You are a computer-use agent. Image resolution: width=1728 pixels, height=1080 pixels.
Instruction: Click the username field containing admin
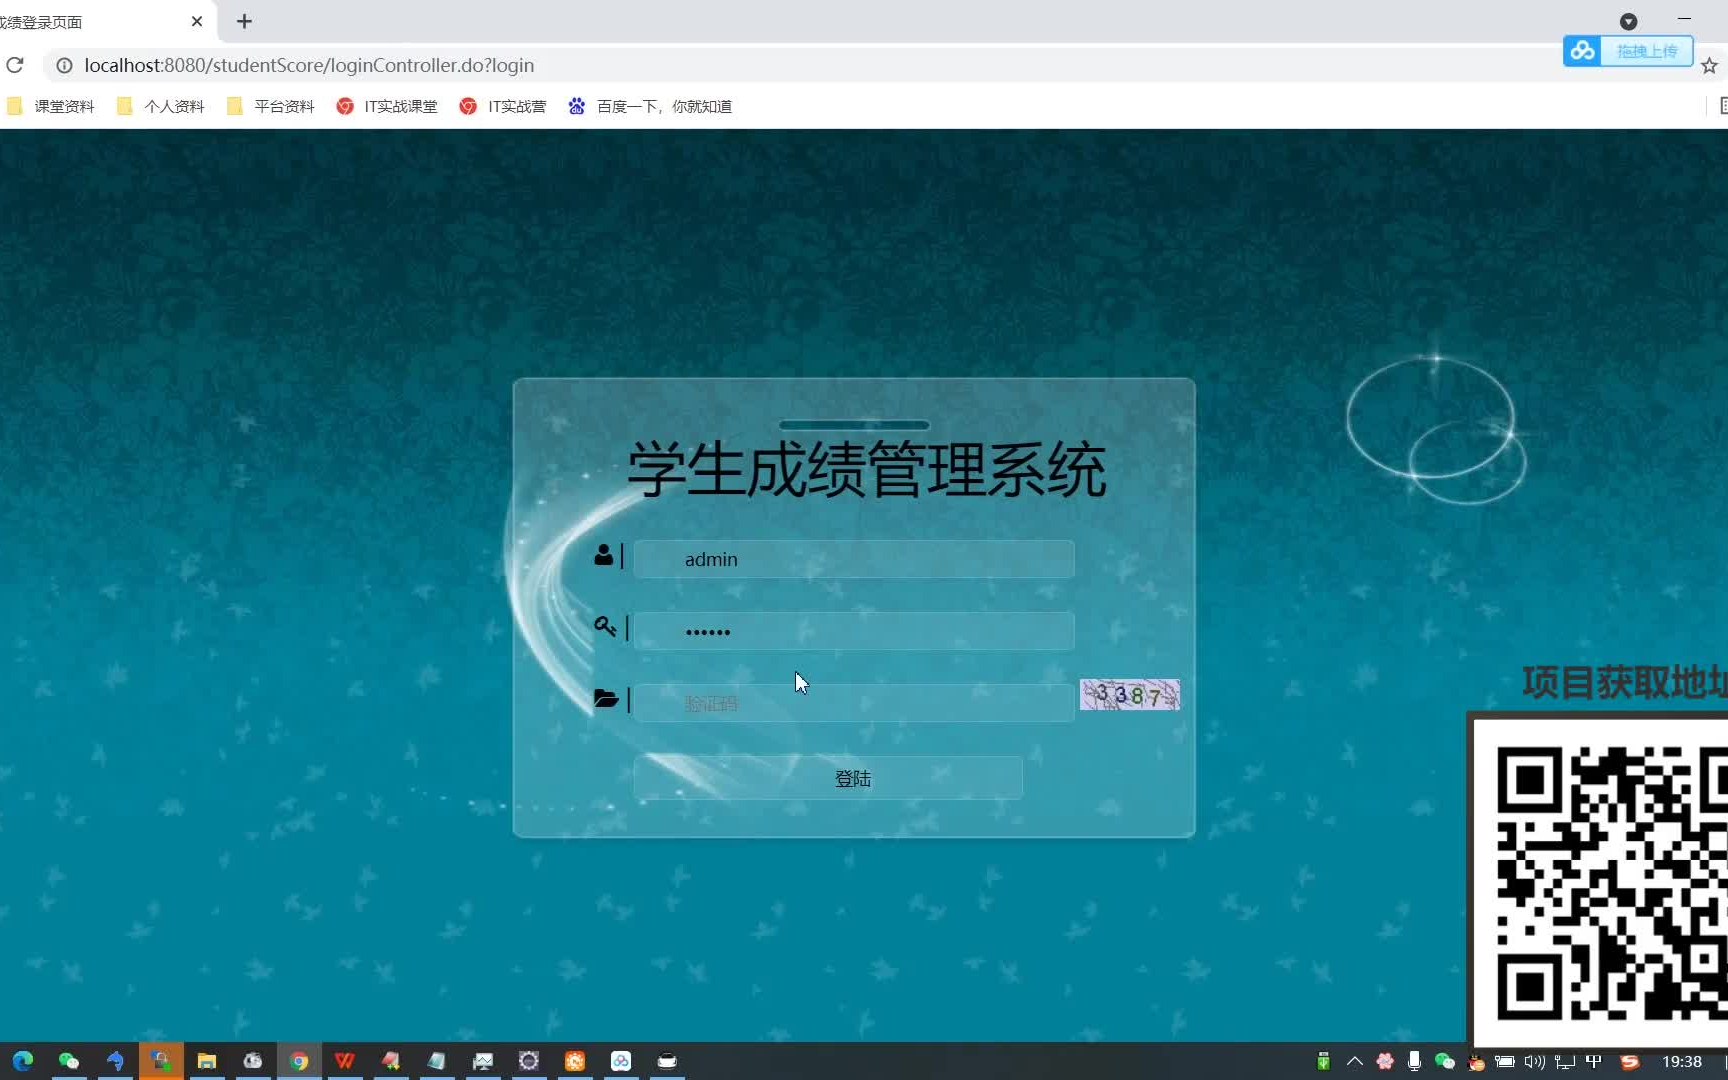854,559
